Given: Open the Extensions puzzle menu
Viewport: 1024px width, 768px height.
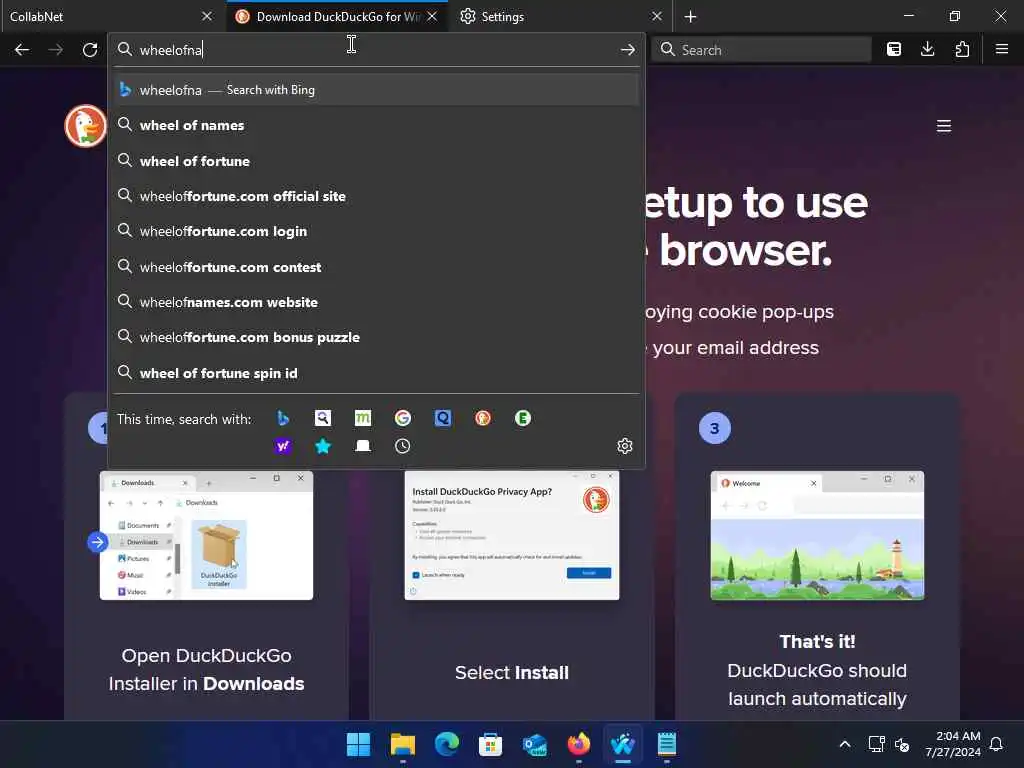Looking at the screenshot, I should (x=962, y=50).
